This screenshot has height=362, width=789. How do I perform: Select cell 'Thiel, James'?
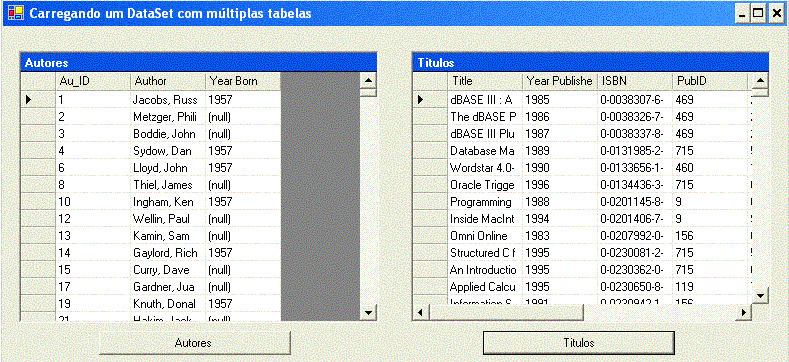[x=168, y=185]
